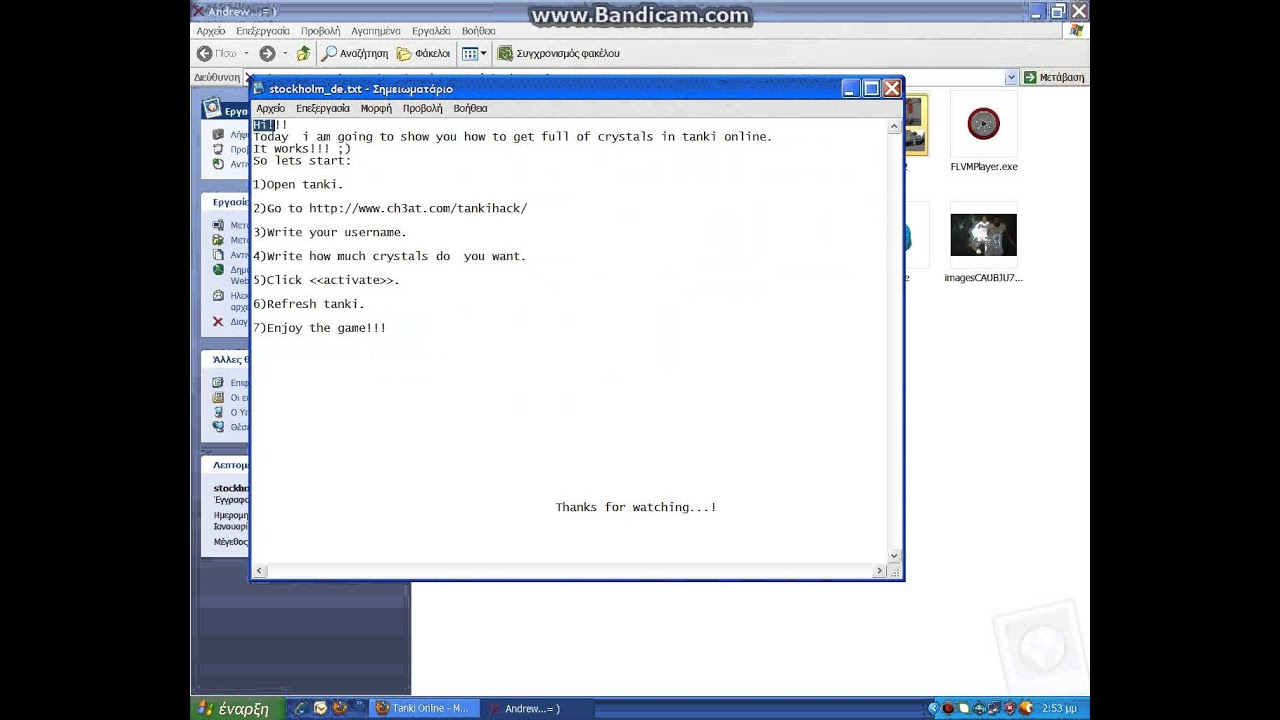Screen dimensions: 1280x720
Task: Minimize the stockholm_de.txt Notepad window
Action: click(850, 89)
